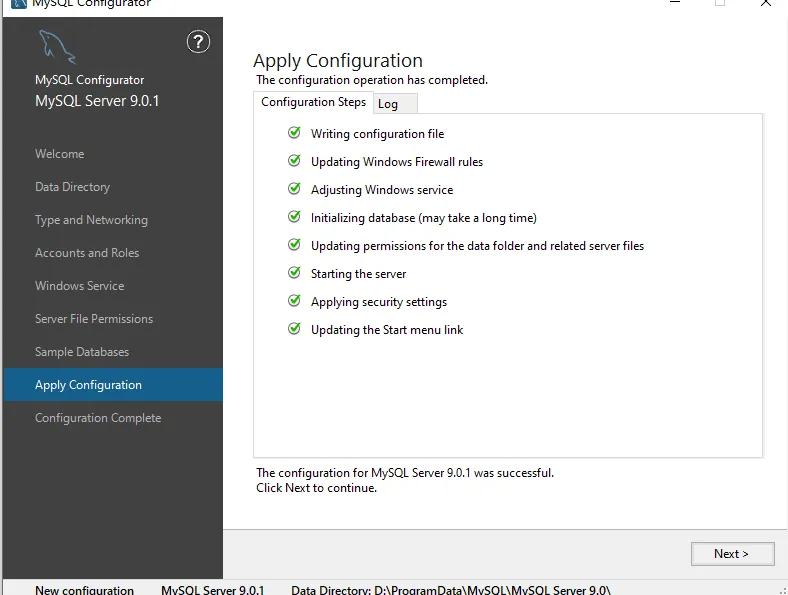
Task: Open the Accounts and Roles step
Action: click(x=87, y=253)
